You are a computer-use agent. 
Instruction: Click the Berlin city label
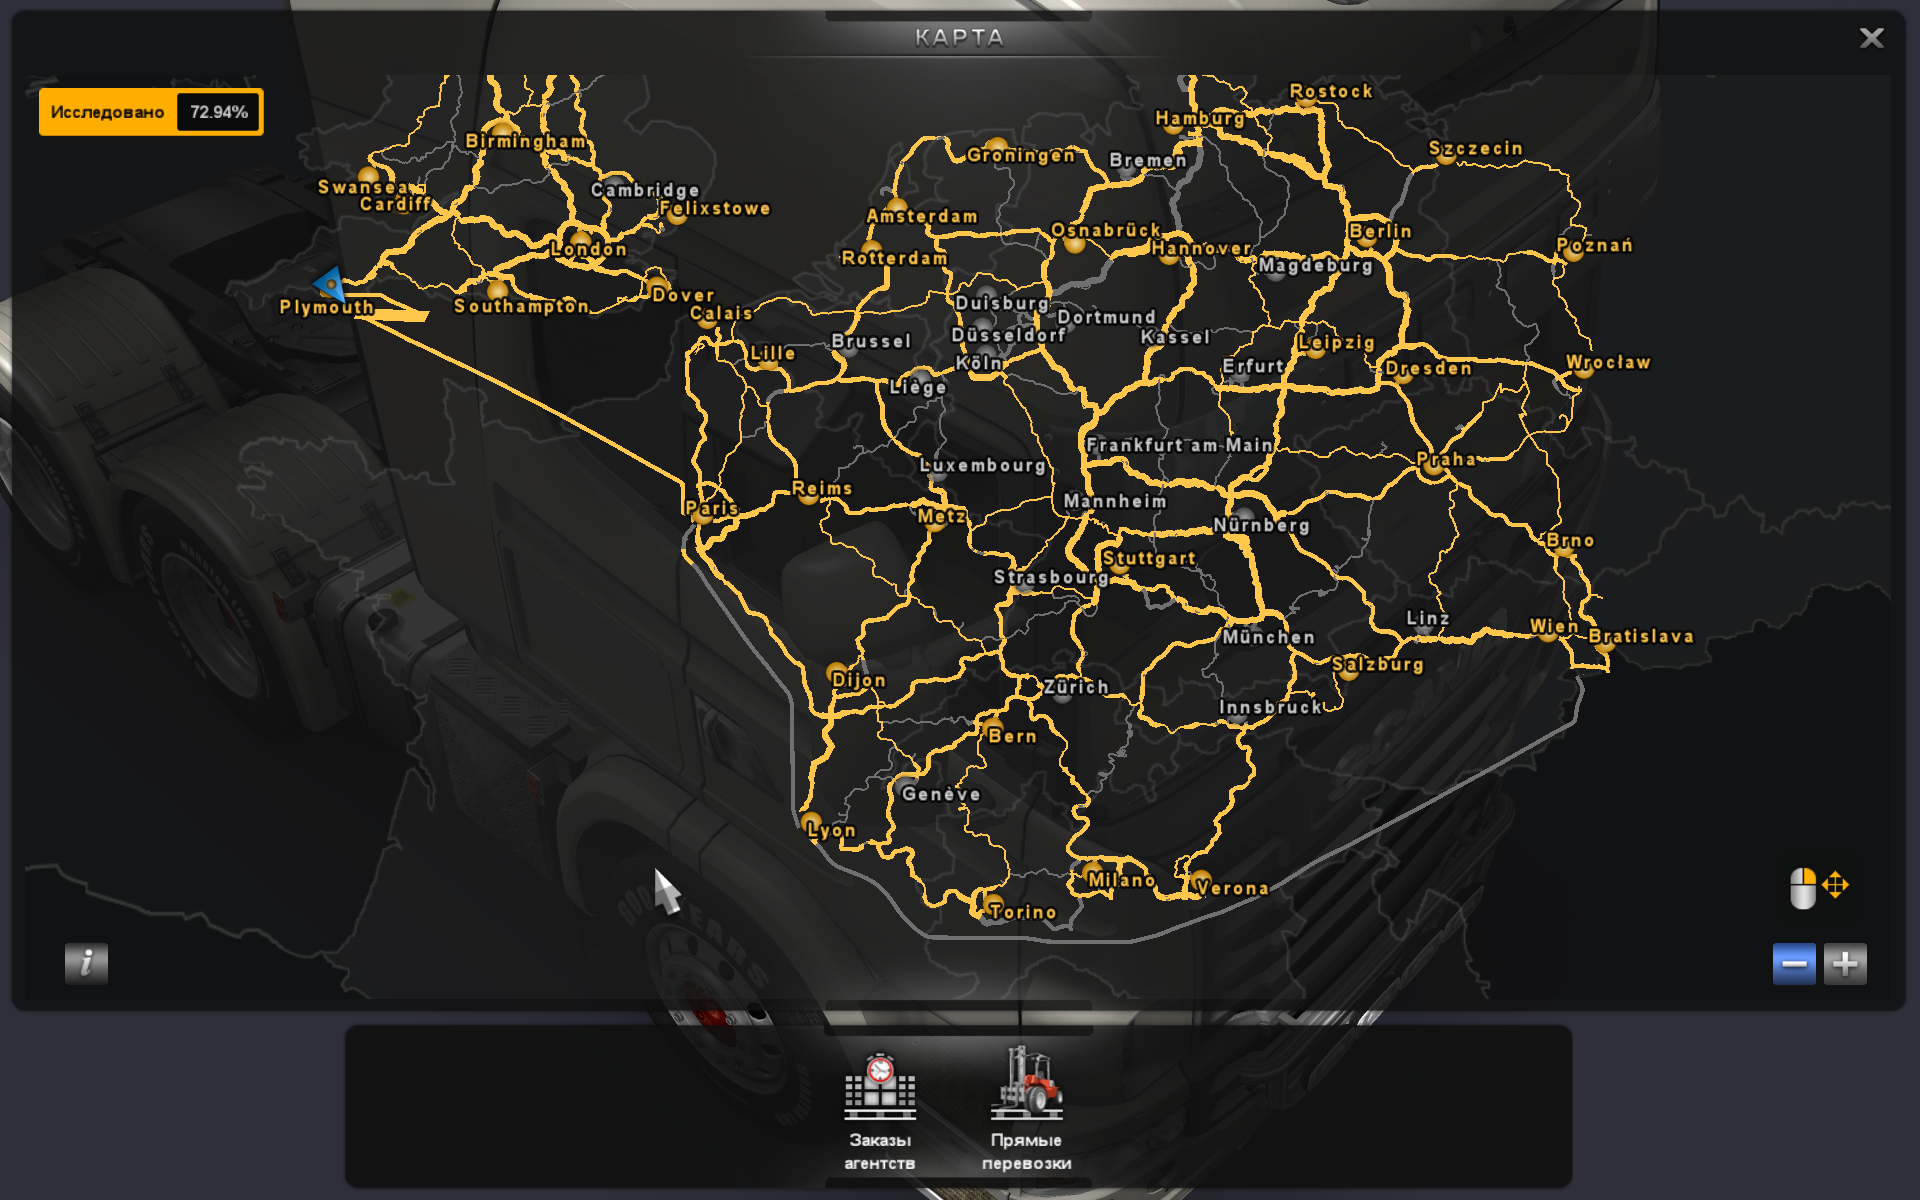[x=1380, y=231]
